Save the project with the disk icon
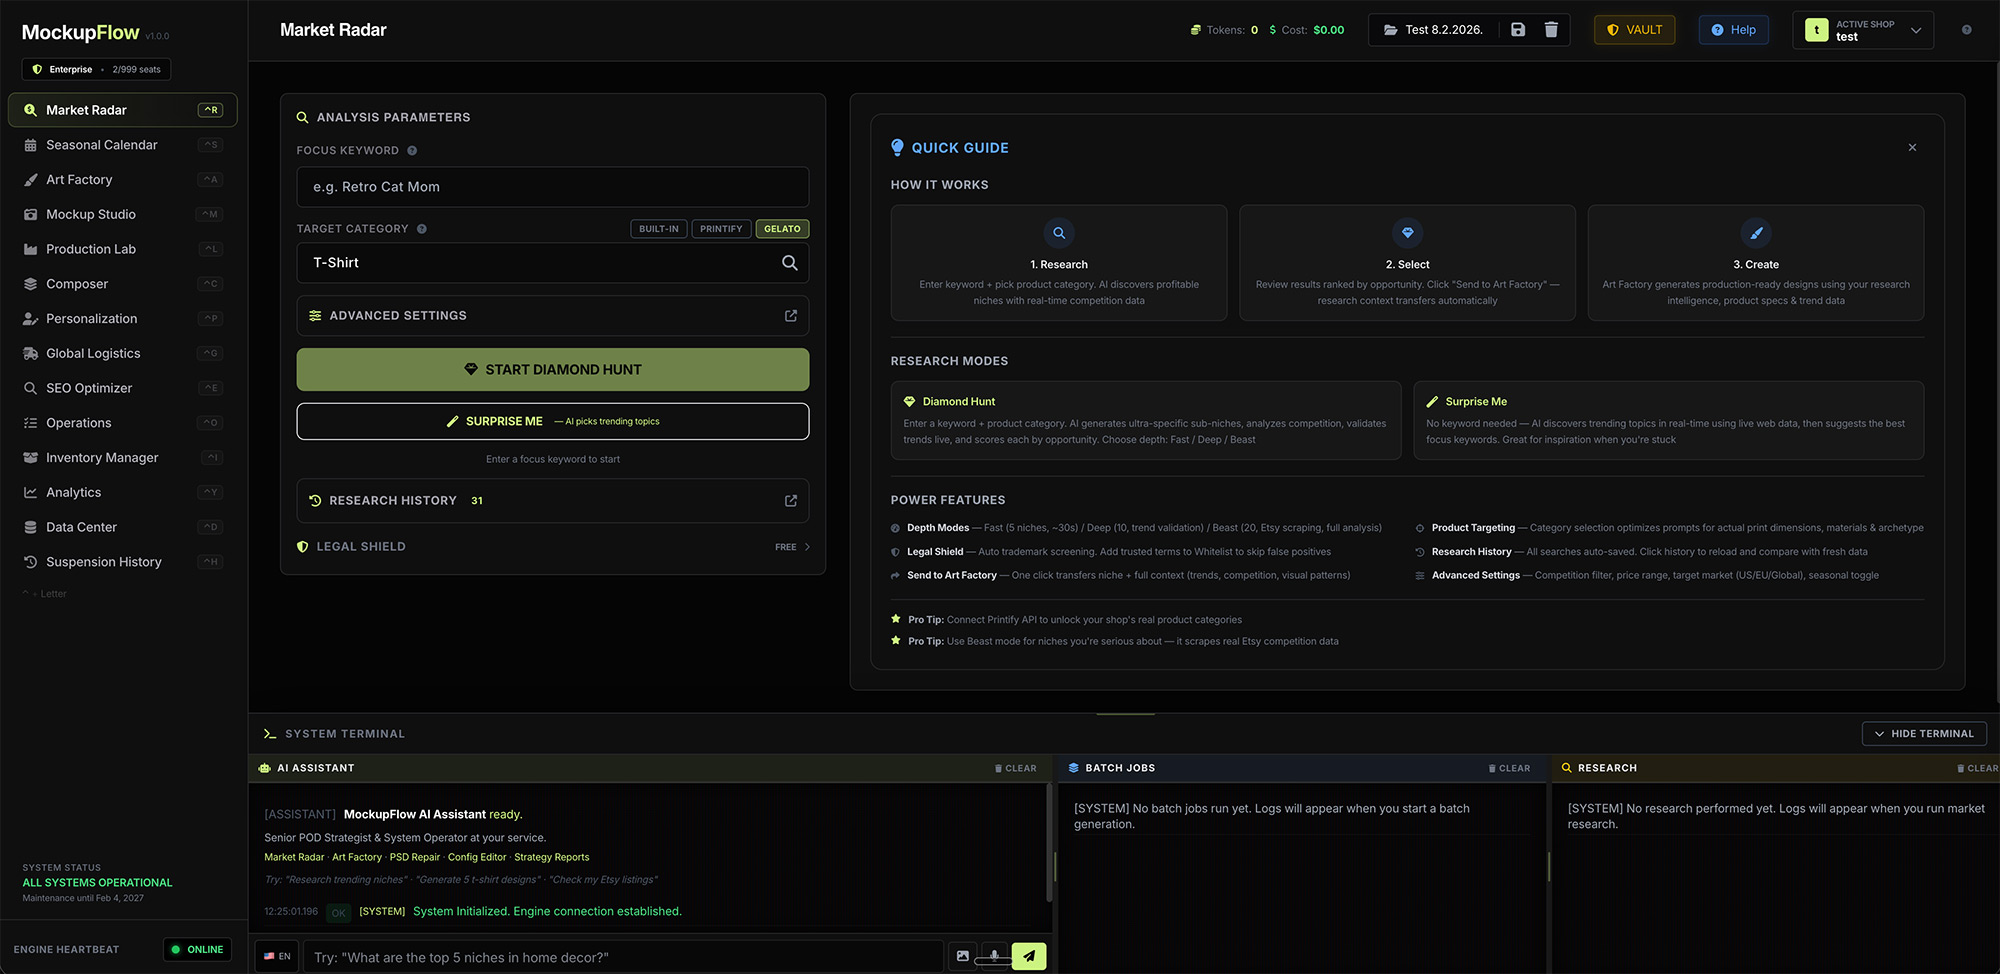Viewport: 2000px width, 974px height. pos(1518,30)
